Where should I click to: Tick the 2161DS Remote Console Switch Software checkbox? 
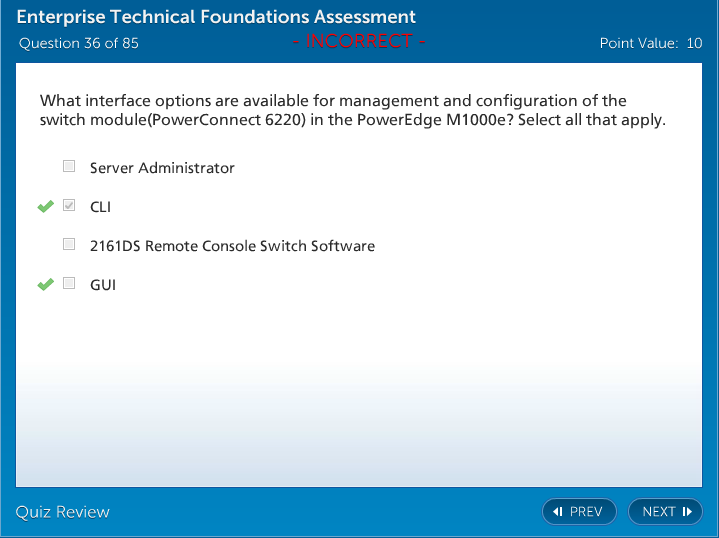pos(69,244)
